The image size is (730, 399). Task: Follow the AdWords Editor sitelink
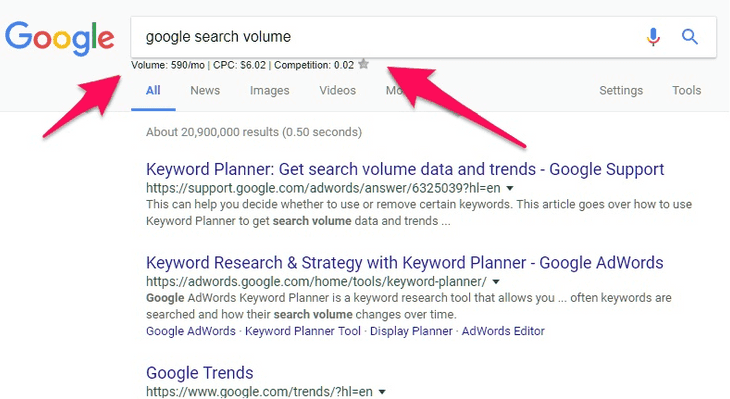pos(503,331)
